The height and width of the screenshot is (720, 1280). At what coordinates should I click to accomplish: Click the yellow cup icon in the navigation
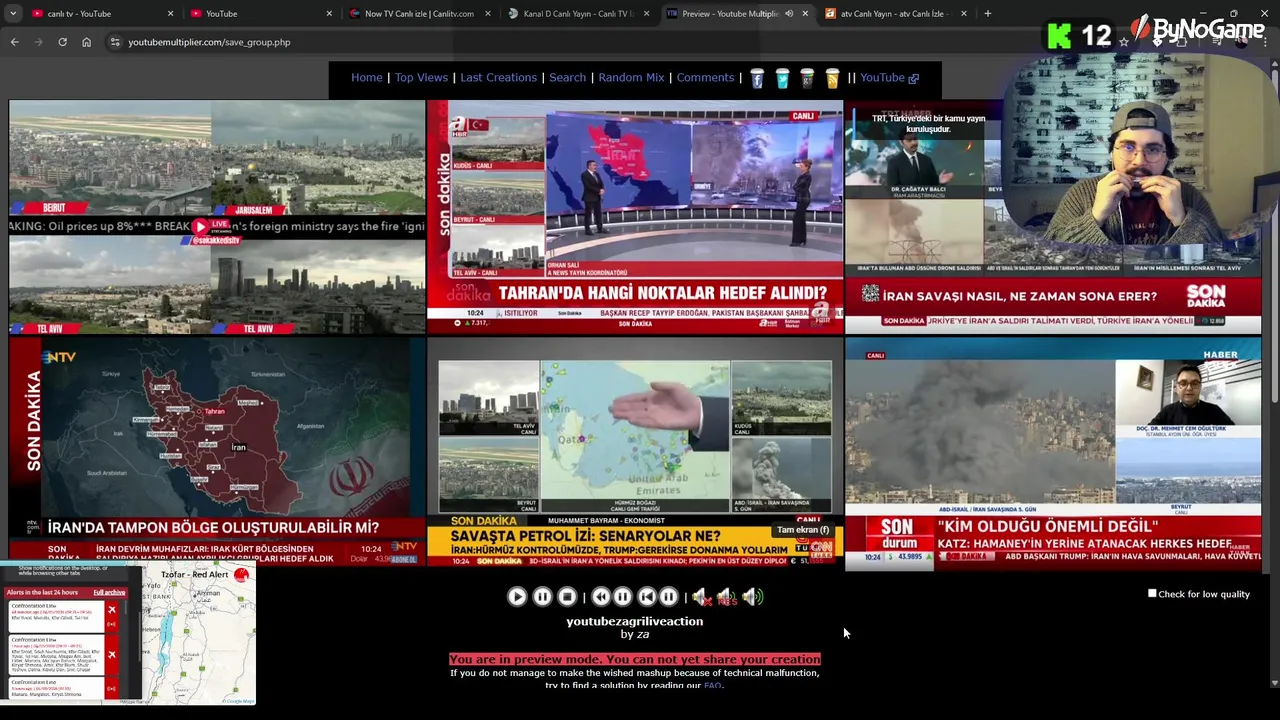click(x=832, y=79)
